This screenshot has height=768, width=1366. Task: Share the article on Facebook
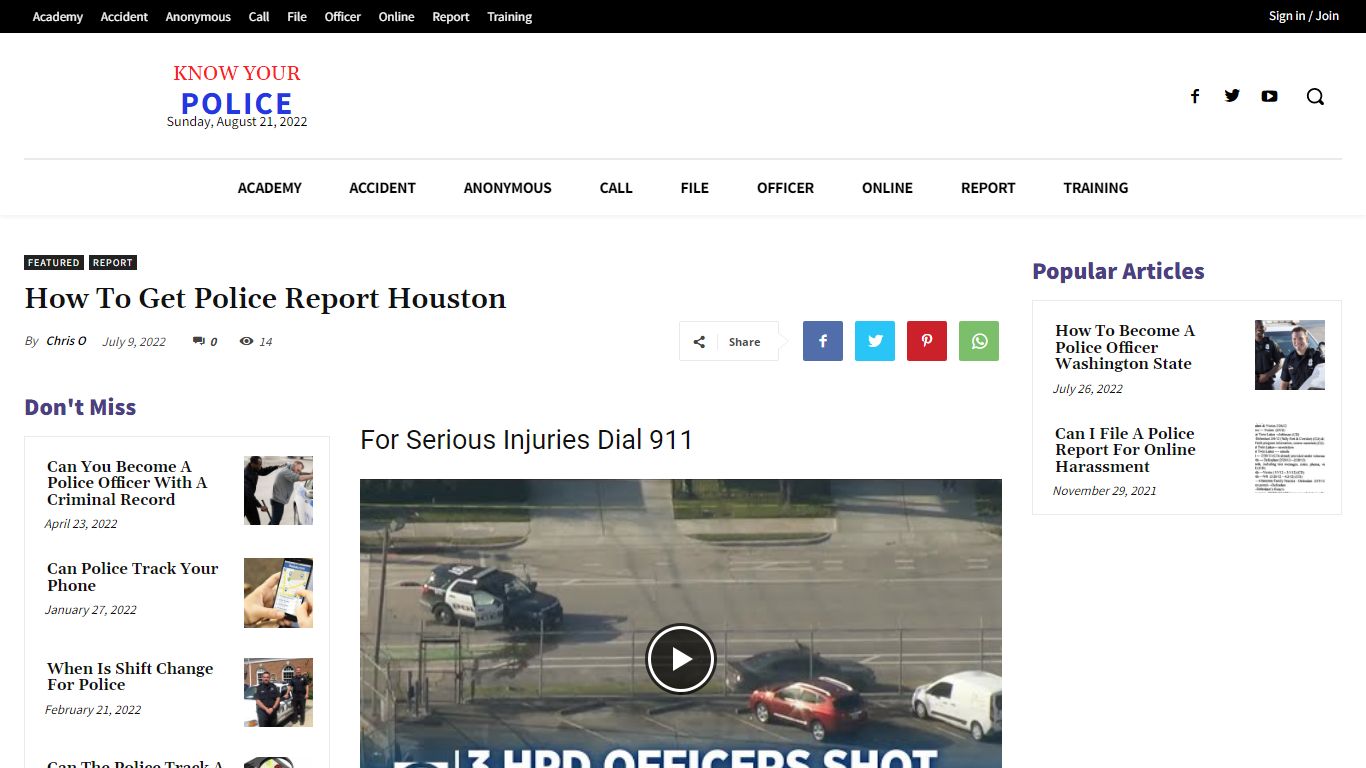(823, 341)
